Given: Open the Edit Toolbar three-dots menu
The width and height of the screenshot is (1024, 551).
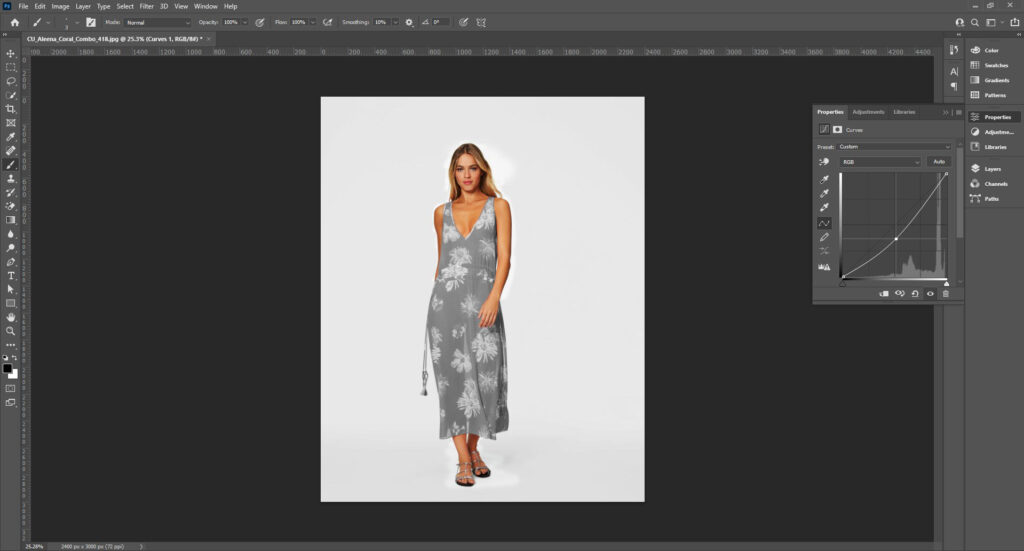Looking at the screenshot, I should pos(10,345).
